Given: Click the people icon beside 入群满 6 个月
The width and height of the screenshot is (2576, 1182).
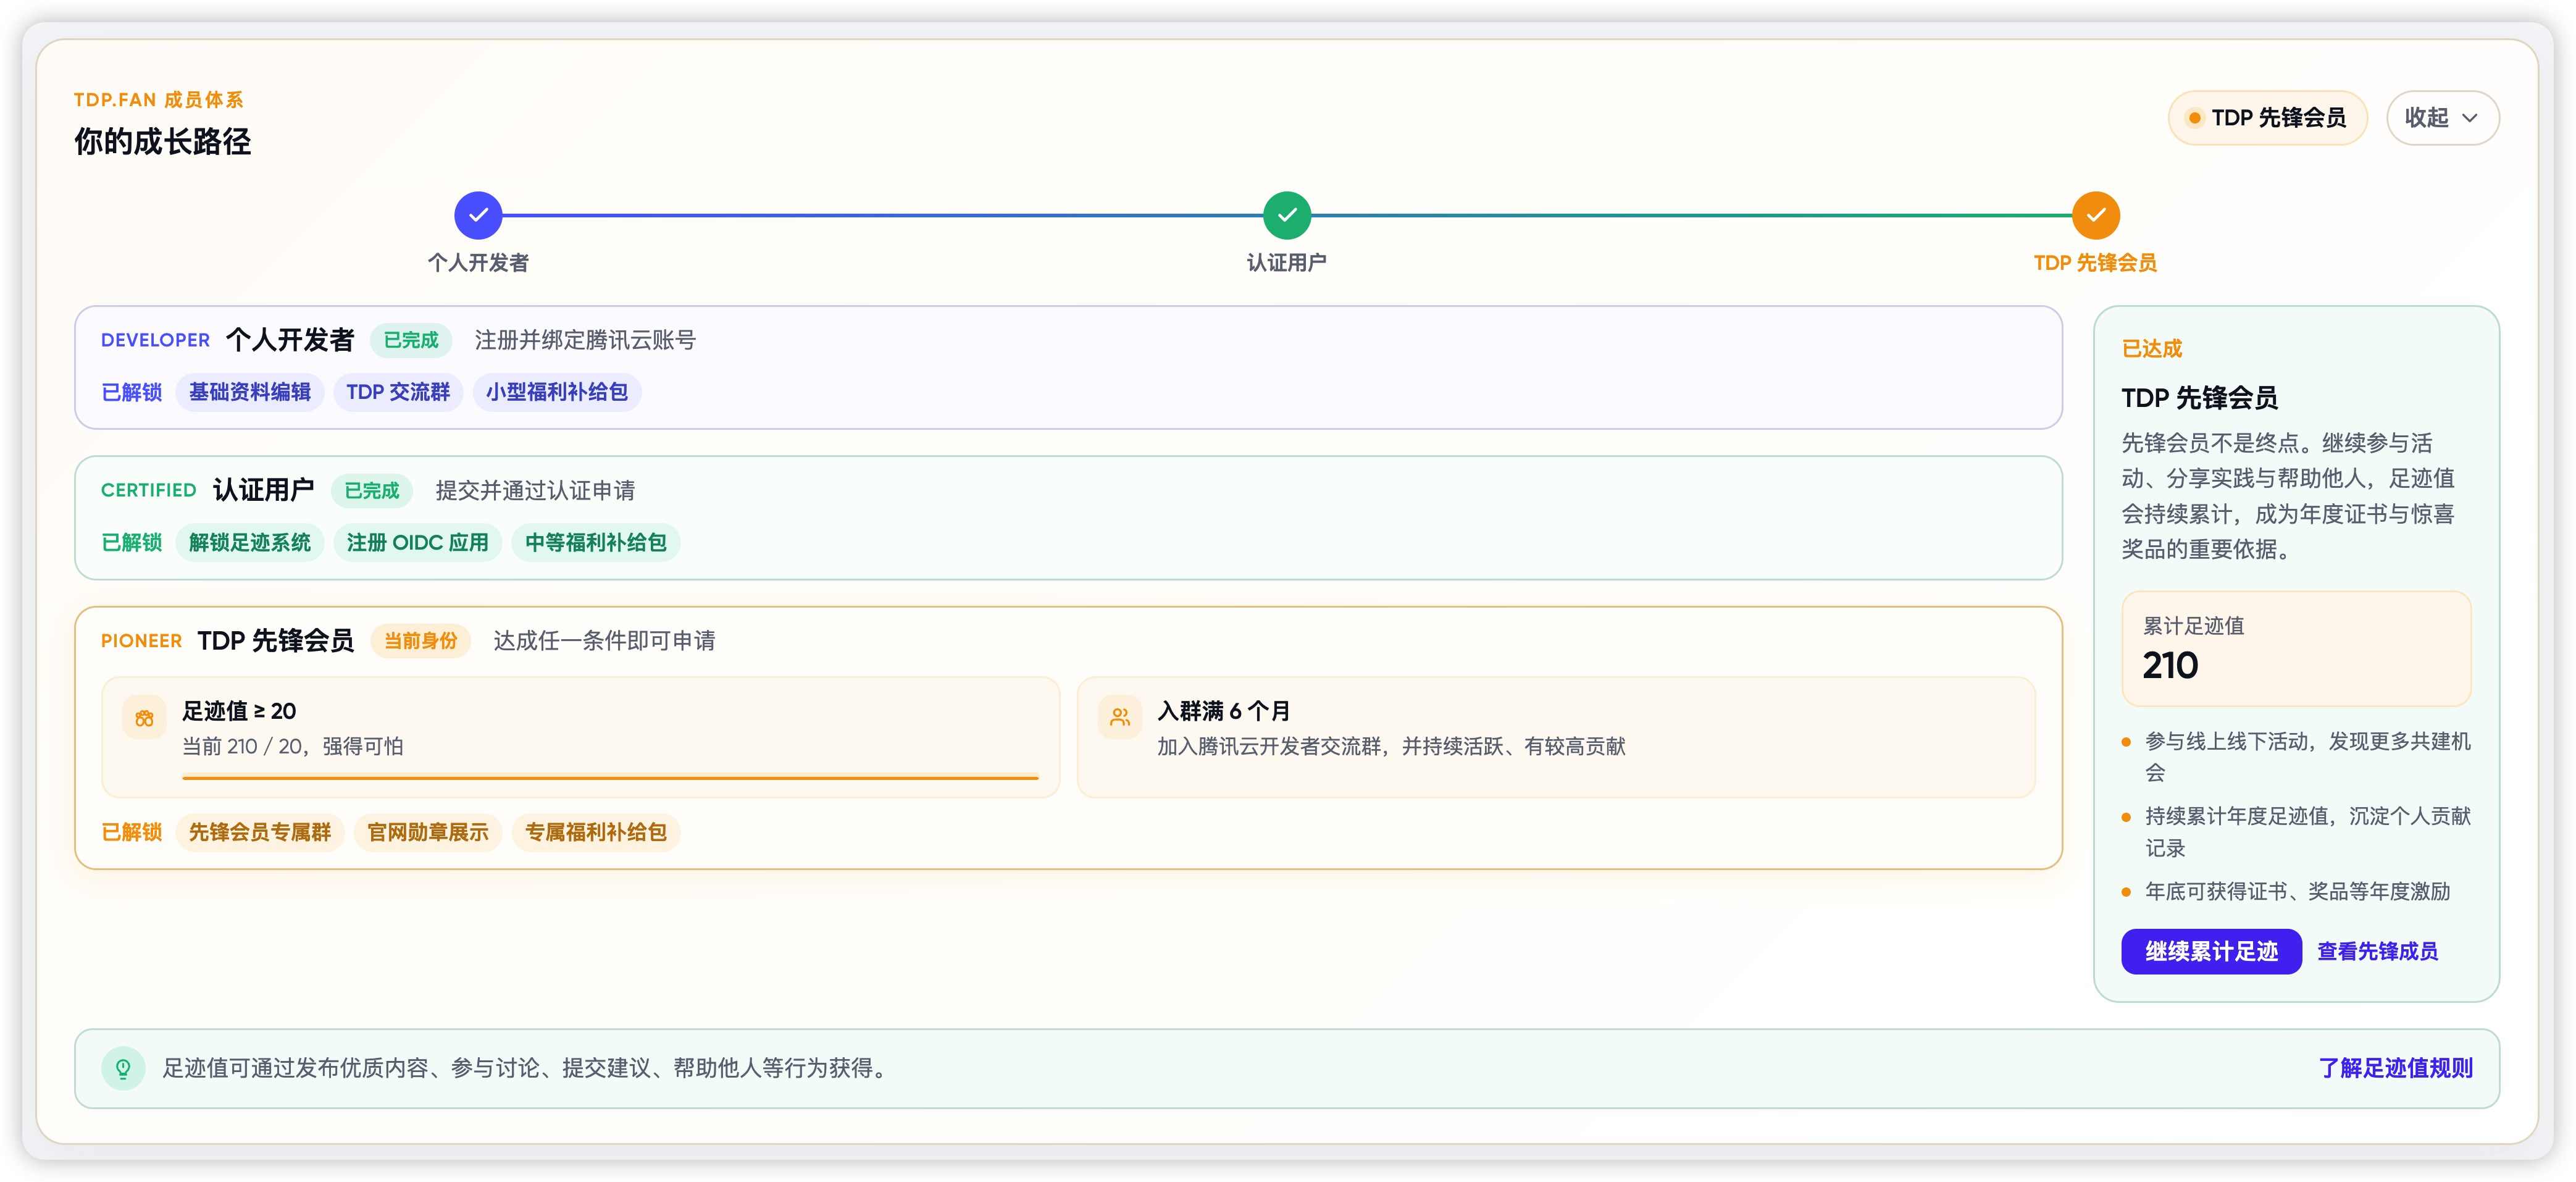Looking at the screenshot, I should tap(1119, 717).
